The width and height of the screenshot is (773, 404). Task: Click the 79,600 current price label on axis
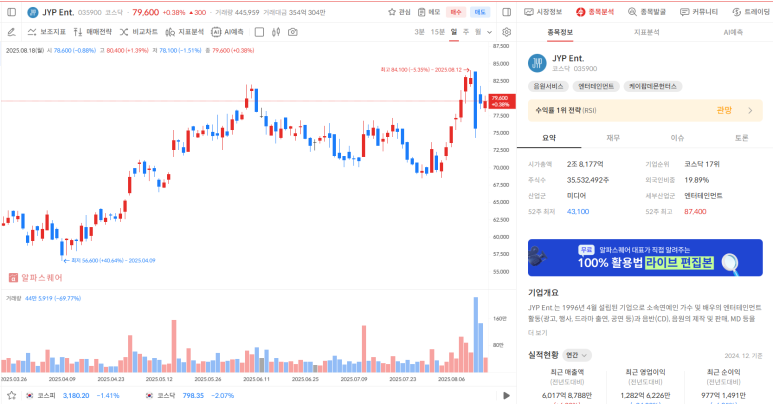502,101
